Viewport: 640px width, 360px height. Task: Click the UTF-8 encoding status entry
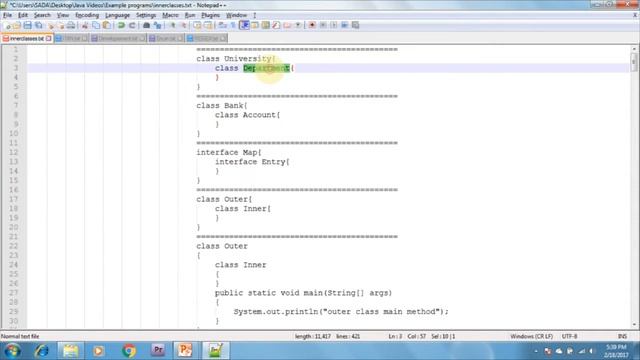(569, 336)
